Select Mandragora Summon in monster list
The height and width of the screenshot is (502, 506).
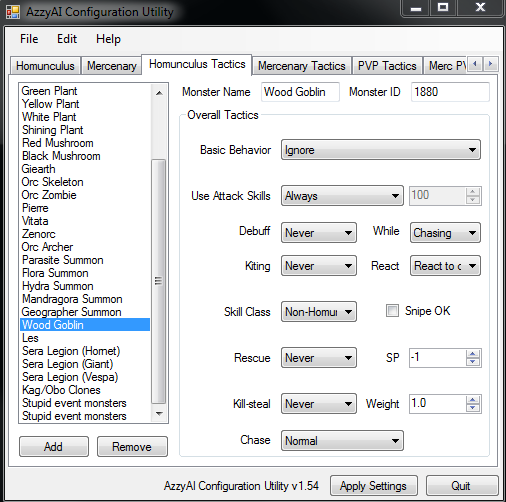[x=85, y=299]
